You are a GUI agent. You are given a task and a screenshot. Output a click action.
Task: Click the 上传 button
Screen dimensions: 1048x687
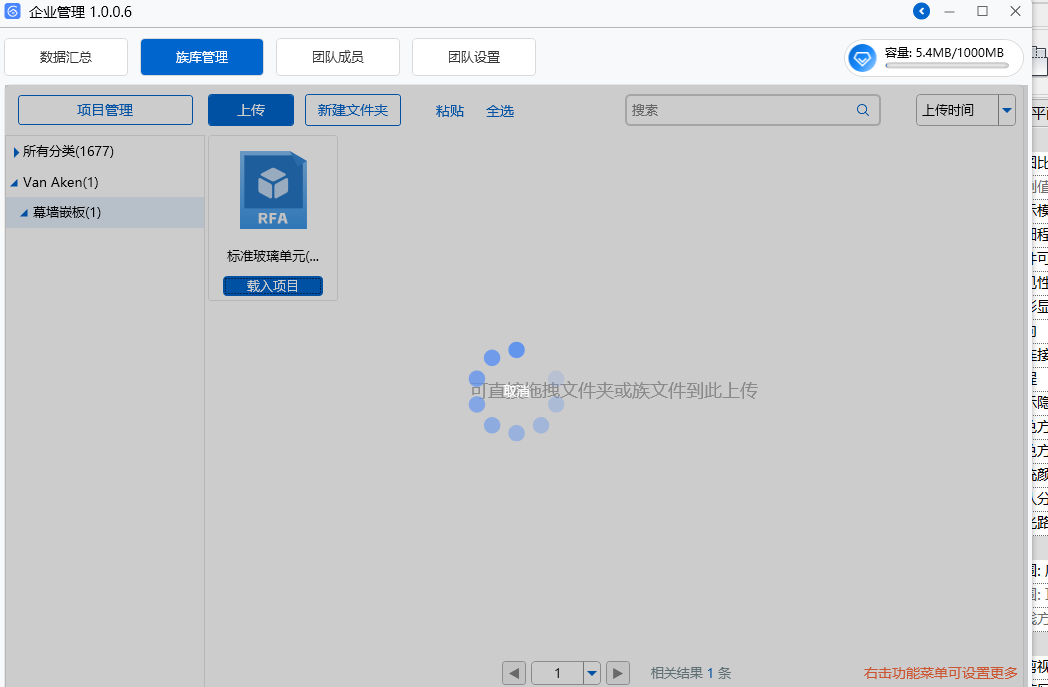click(x=251, y=110)
